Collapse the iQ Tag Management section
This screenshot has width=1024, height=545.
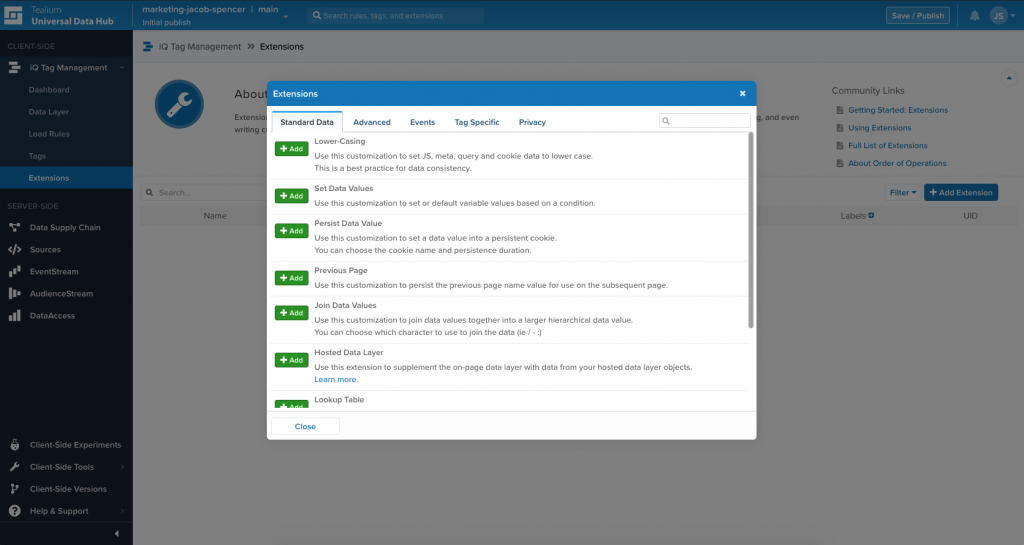click(x=122, y=68)
